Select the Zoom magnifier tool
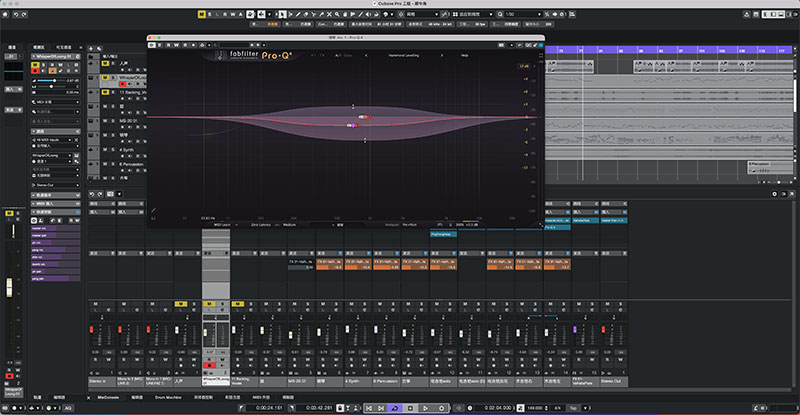The image size is (800, 415). point(337,14)
